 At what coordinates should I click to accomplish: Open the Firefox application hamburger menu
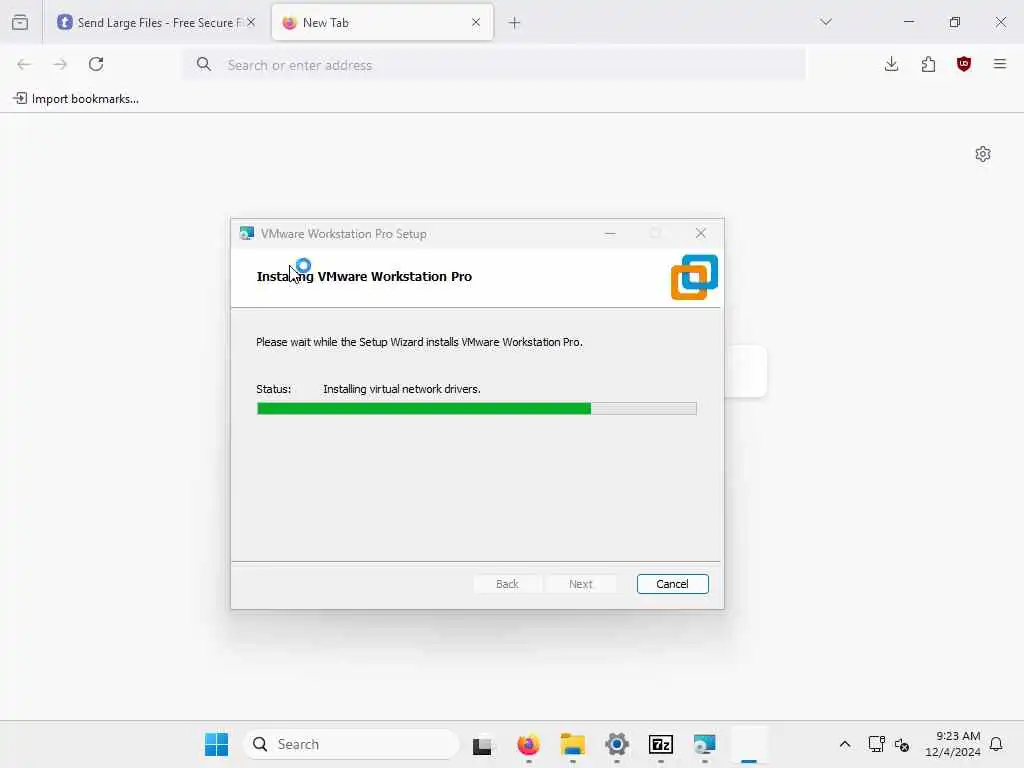coord(999,64)
